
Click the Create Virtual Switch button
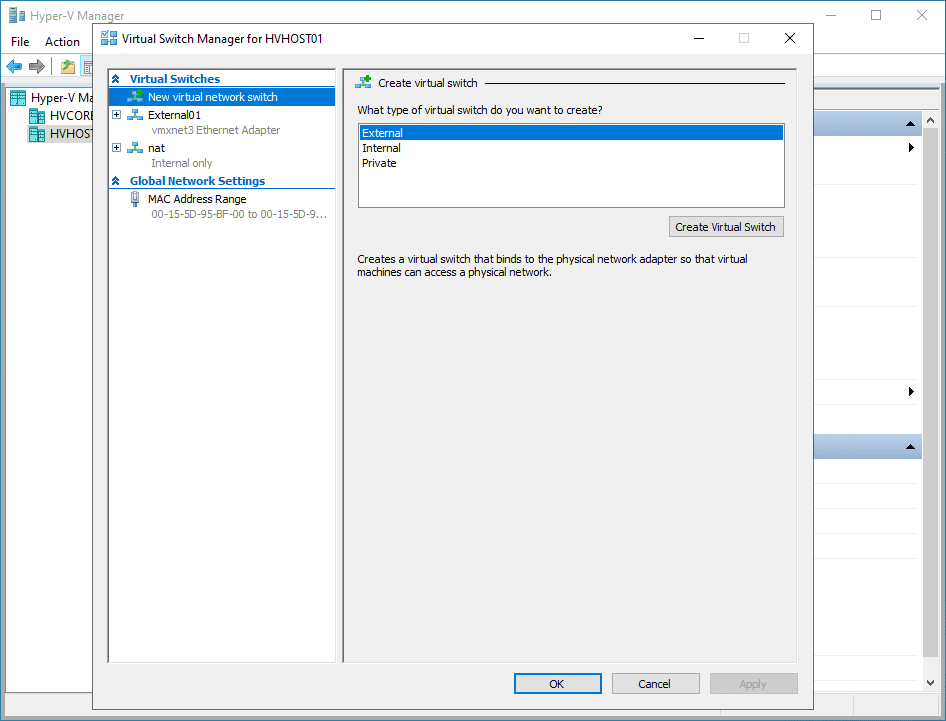click(x=726, y=227)
